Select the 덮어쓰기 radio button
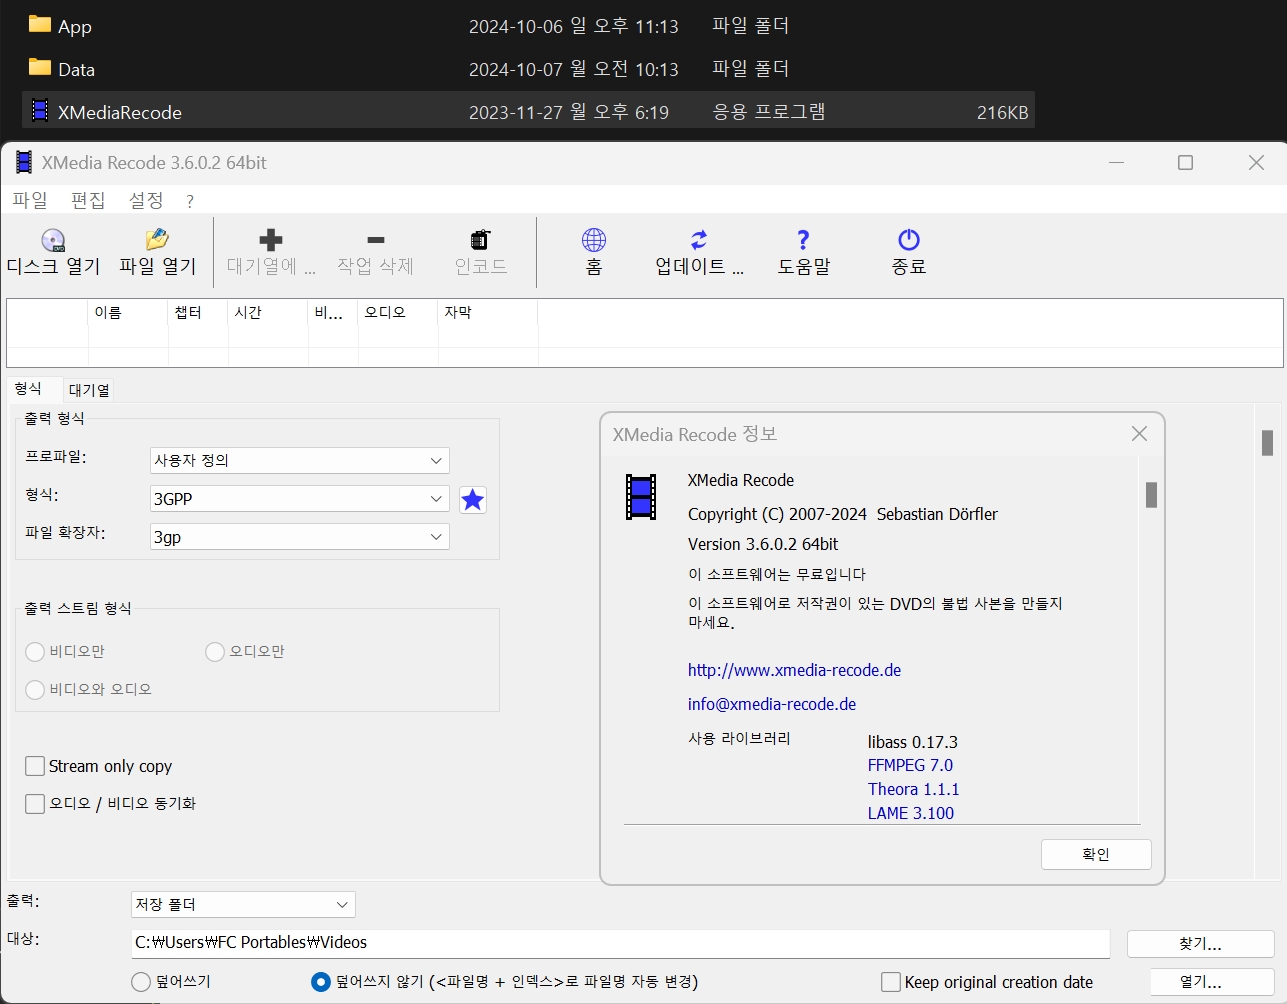 142,982
